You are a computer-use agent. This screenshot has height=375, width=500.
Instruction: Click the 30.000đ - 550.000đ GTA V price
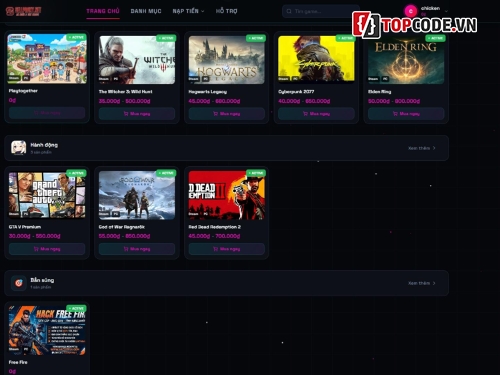(34, 236)
